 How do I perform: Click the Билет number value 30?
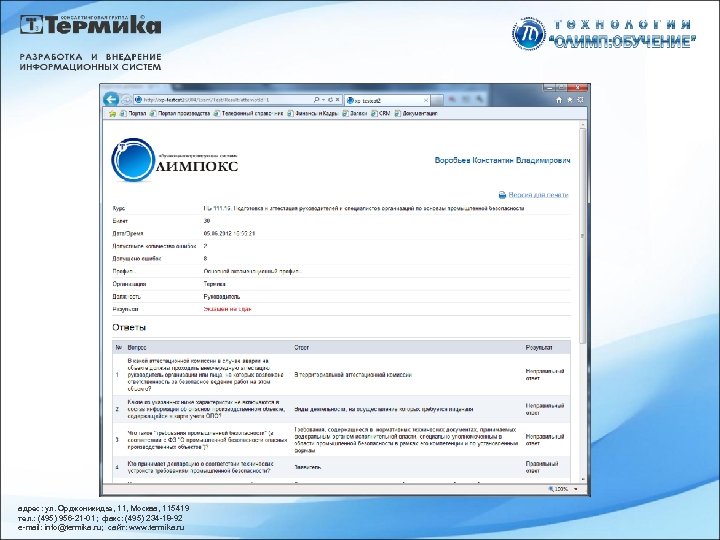(x=207, y=221)
